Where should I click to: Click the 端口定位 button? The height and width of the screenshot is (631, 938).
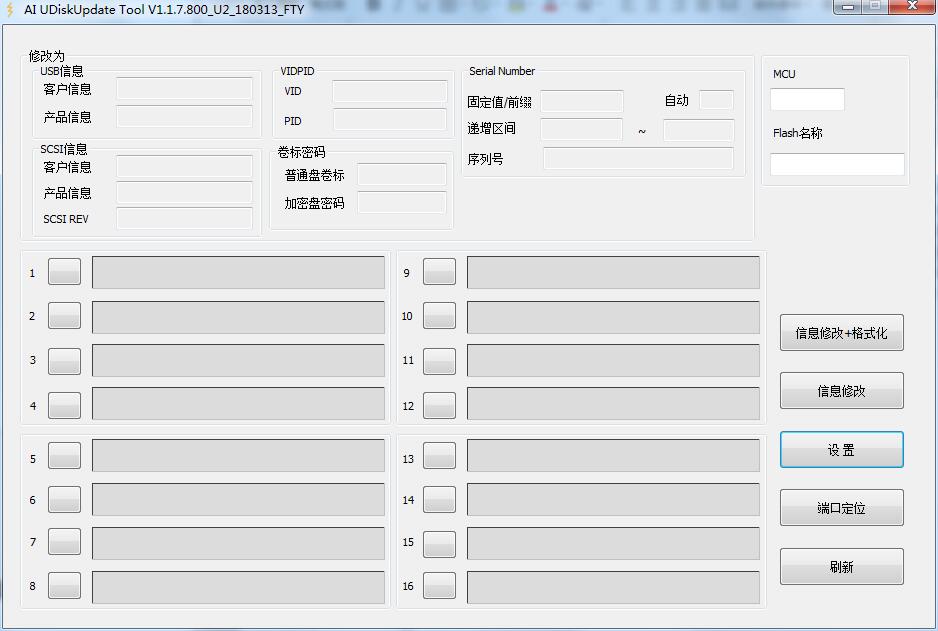pyautogui.click(x=841, y=508)
